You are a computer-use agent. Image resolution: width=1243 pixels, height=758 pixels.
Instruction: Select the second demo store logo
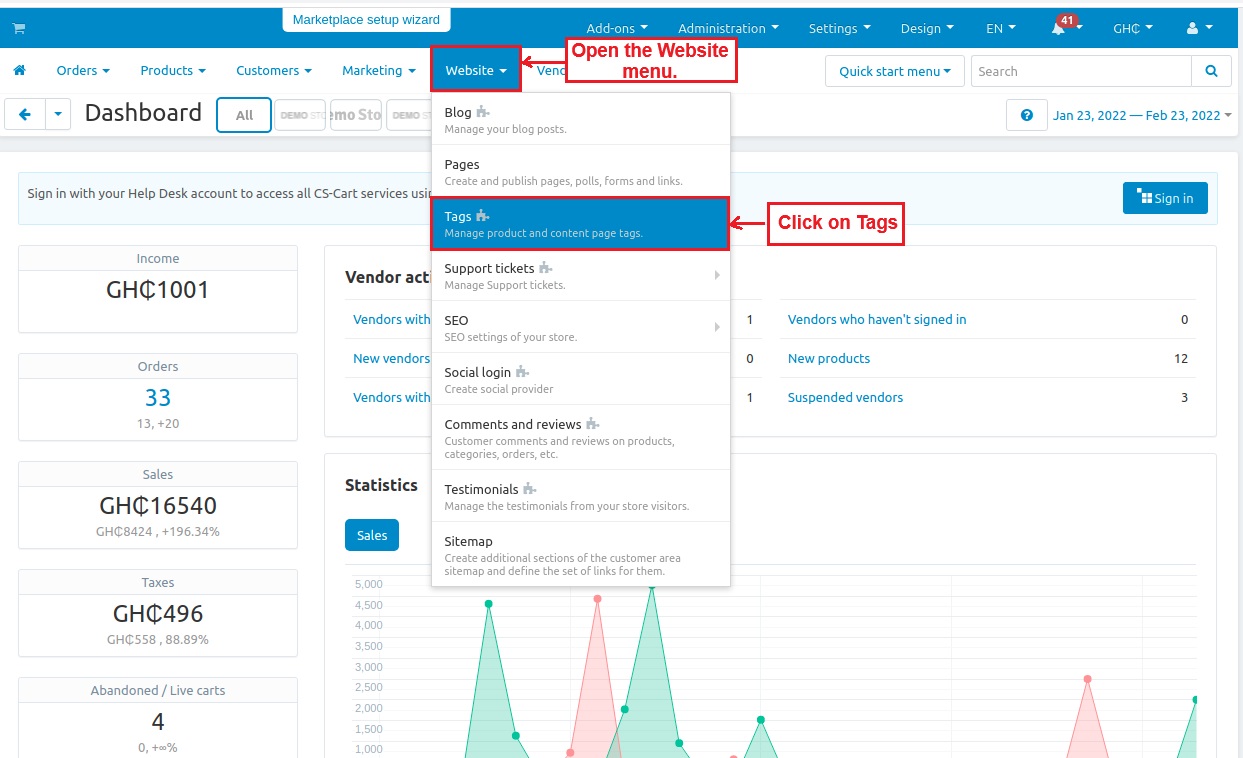click(356, 115)
